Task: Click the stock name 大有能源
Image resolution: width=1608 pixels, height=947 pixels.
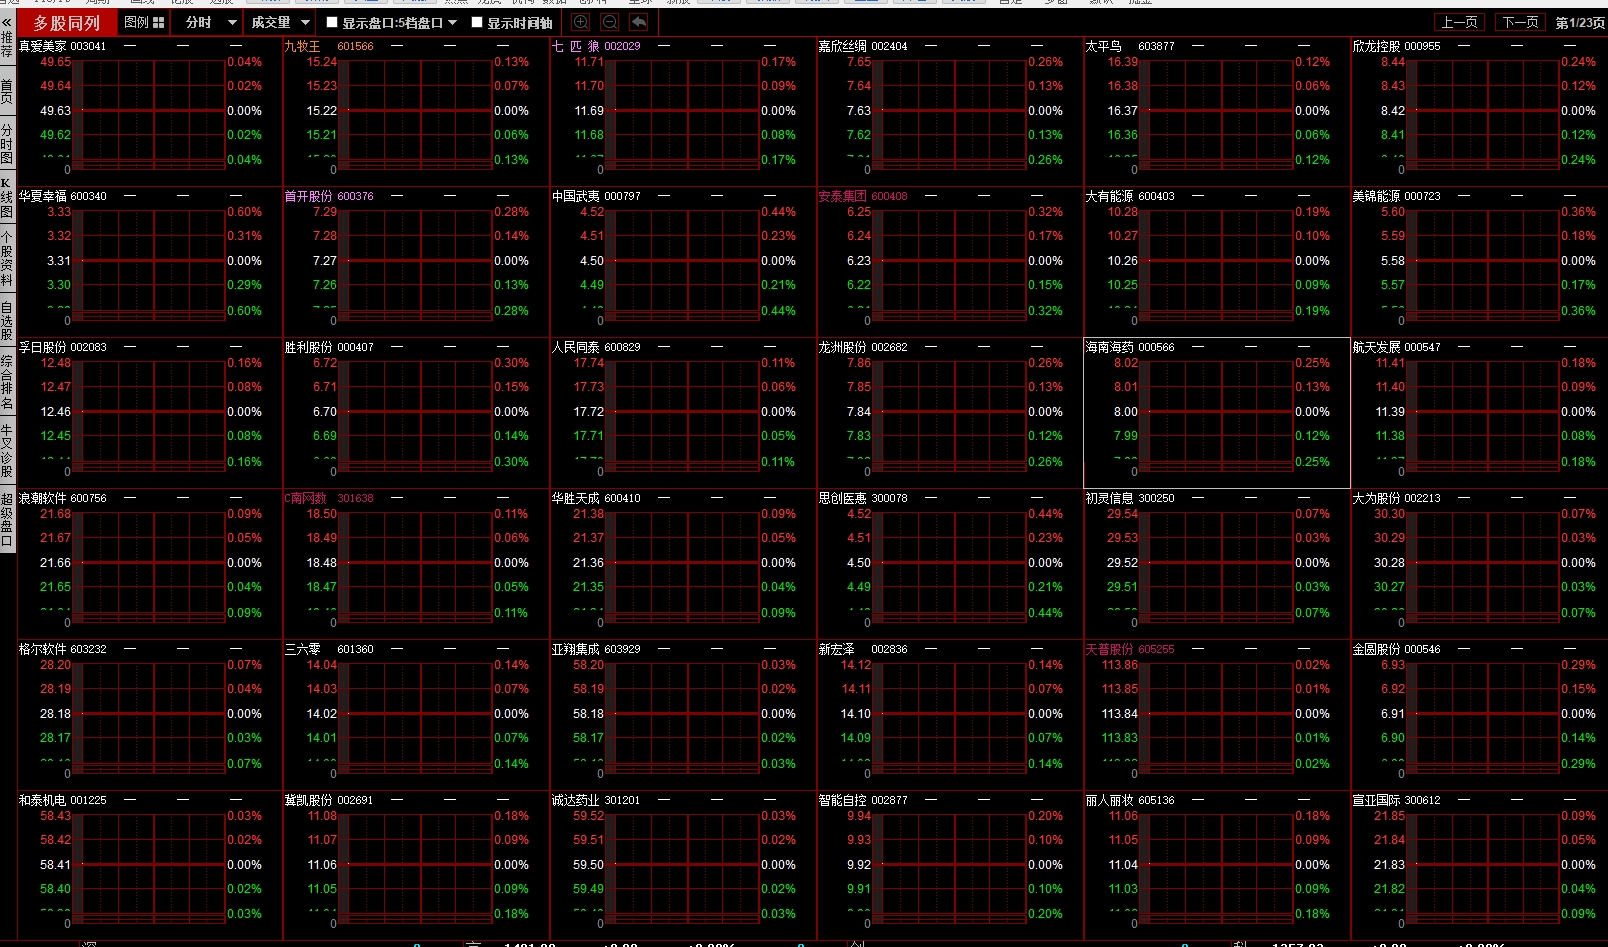Action: click(1110, 196)
